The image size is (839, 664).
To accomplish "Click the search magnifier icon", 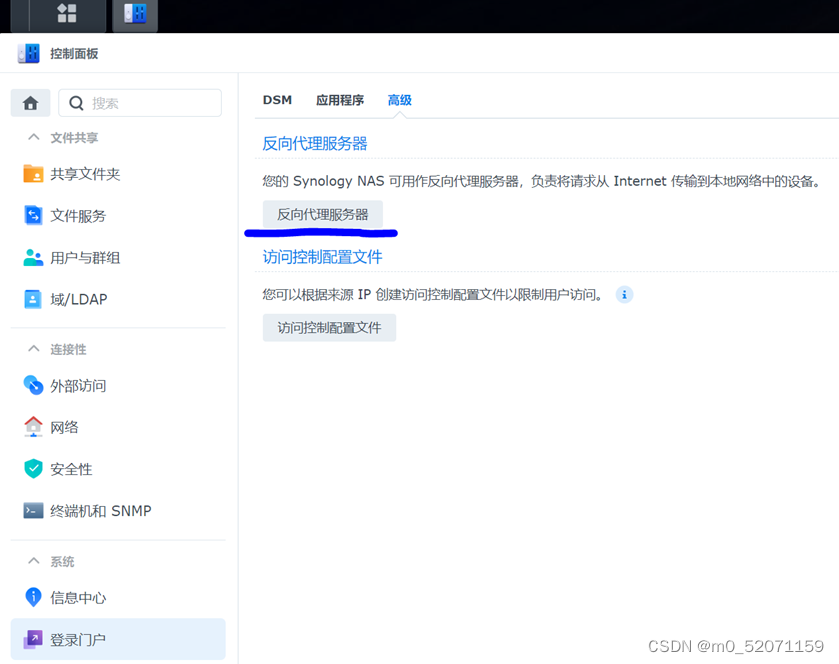I will pyautogui.click(x=77, y=103).
